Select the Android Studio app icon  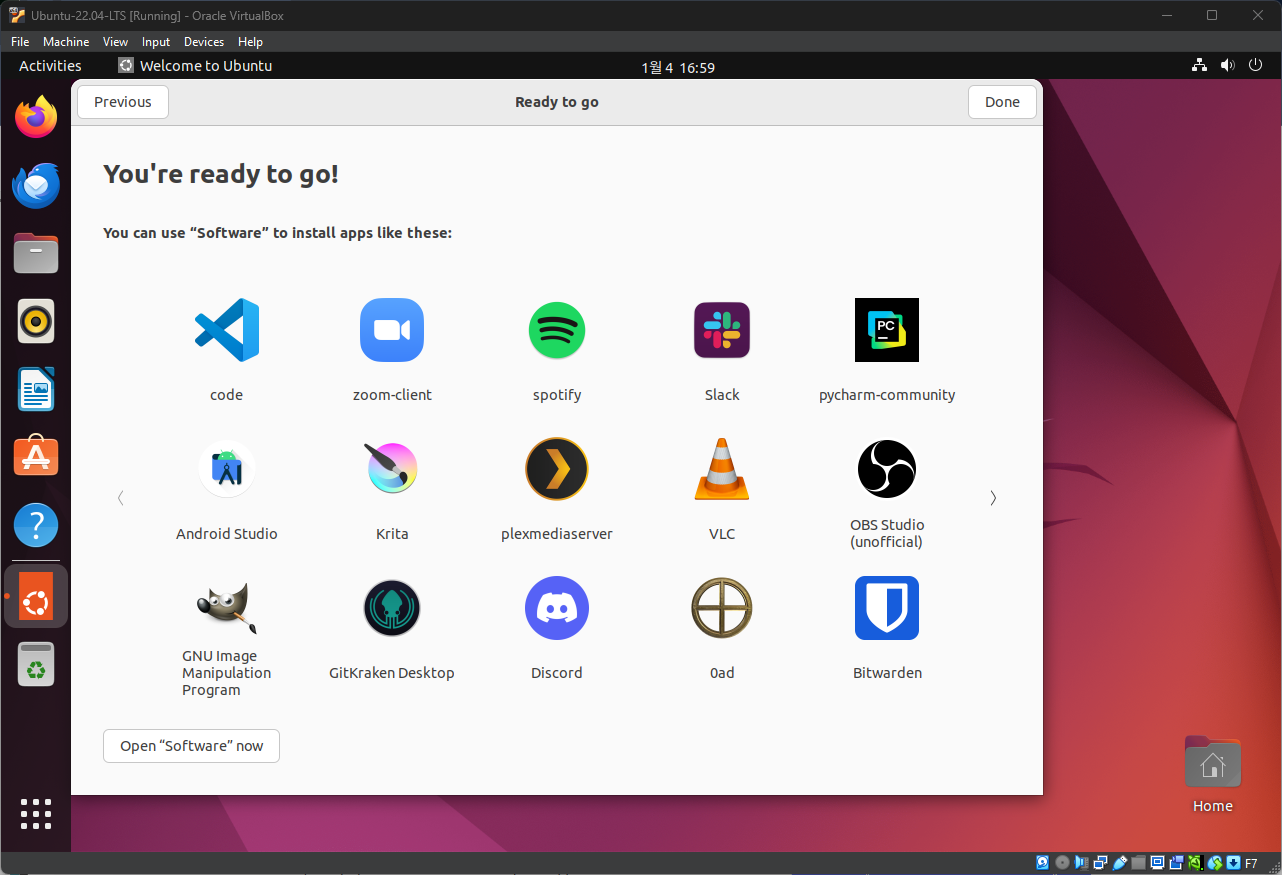[x=227, y=469]
